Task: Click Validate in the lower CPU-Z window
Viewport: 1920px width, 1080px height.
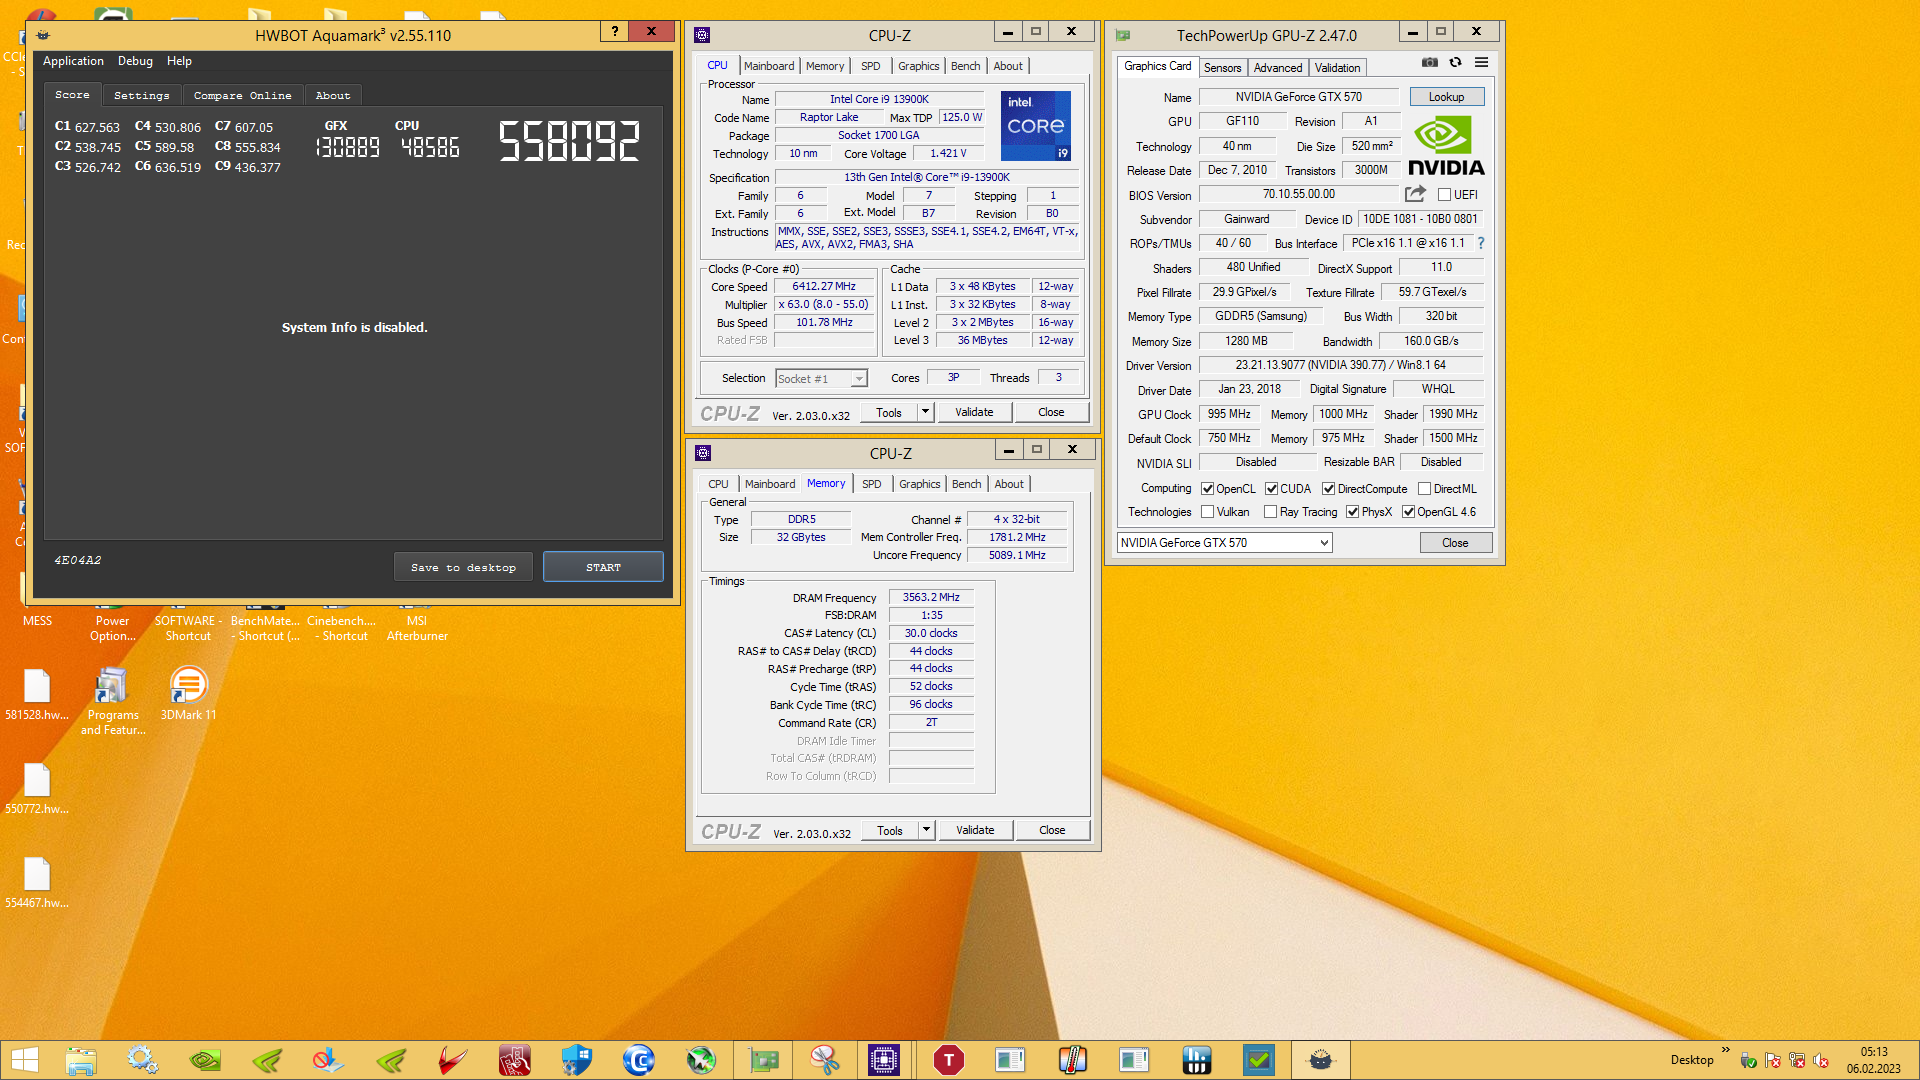Action: pos(975,830)
